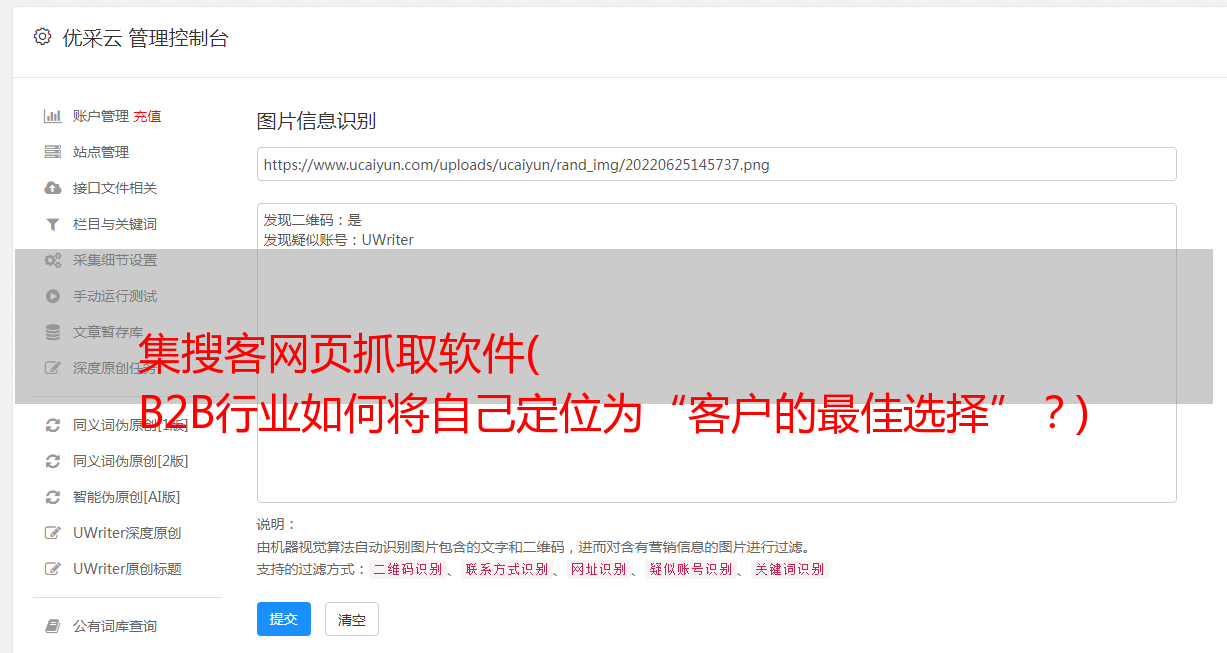The height and width of the screenshot is (653, 1227).
Task: Click the 关键词识别 tag
Action: pos(790,569)
